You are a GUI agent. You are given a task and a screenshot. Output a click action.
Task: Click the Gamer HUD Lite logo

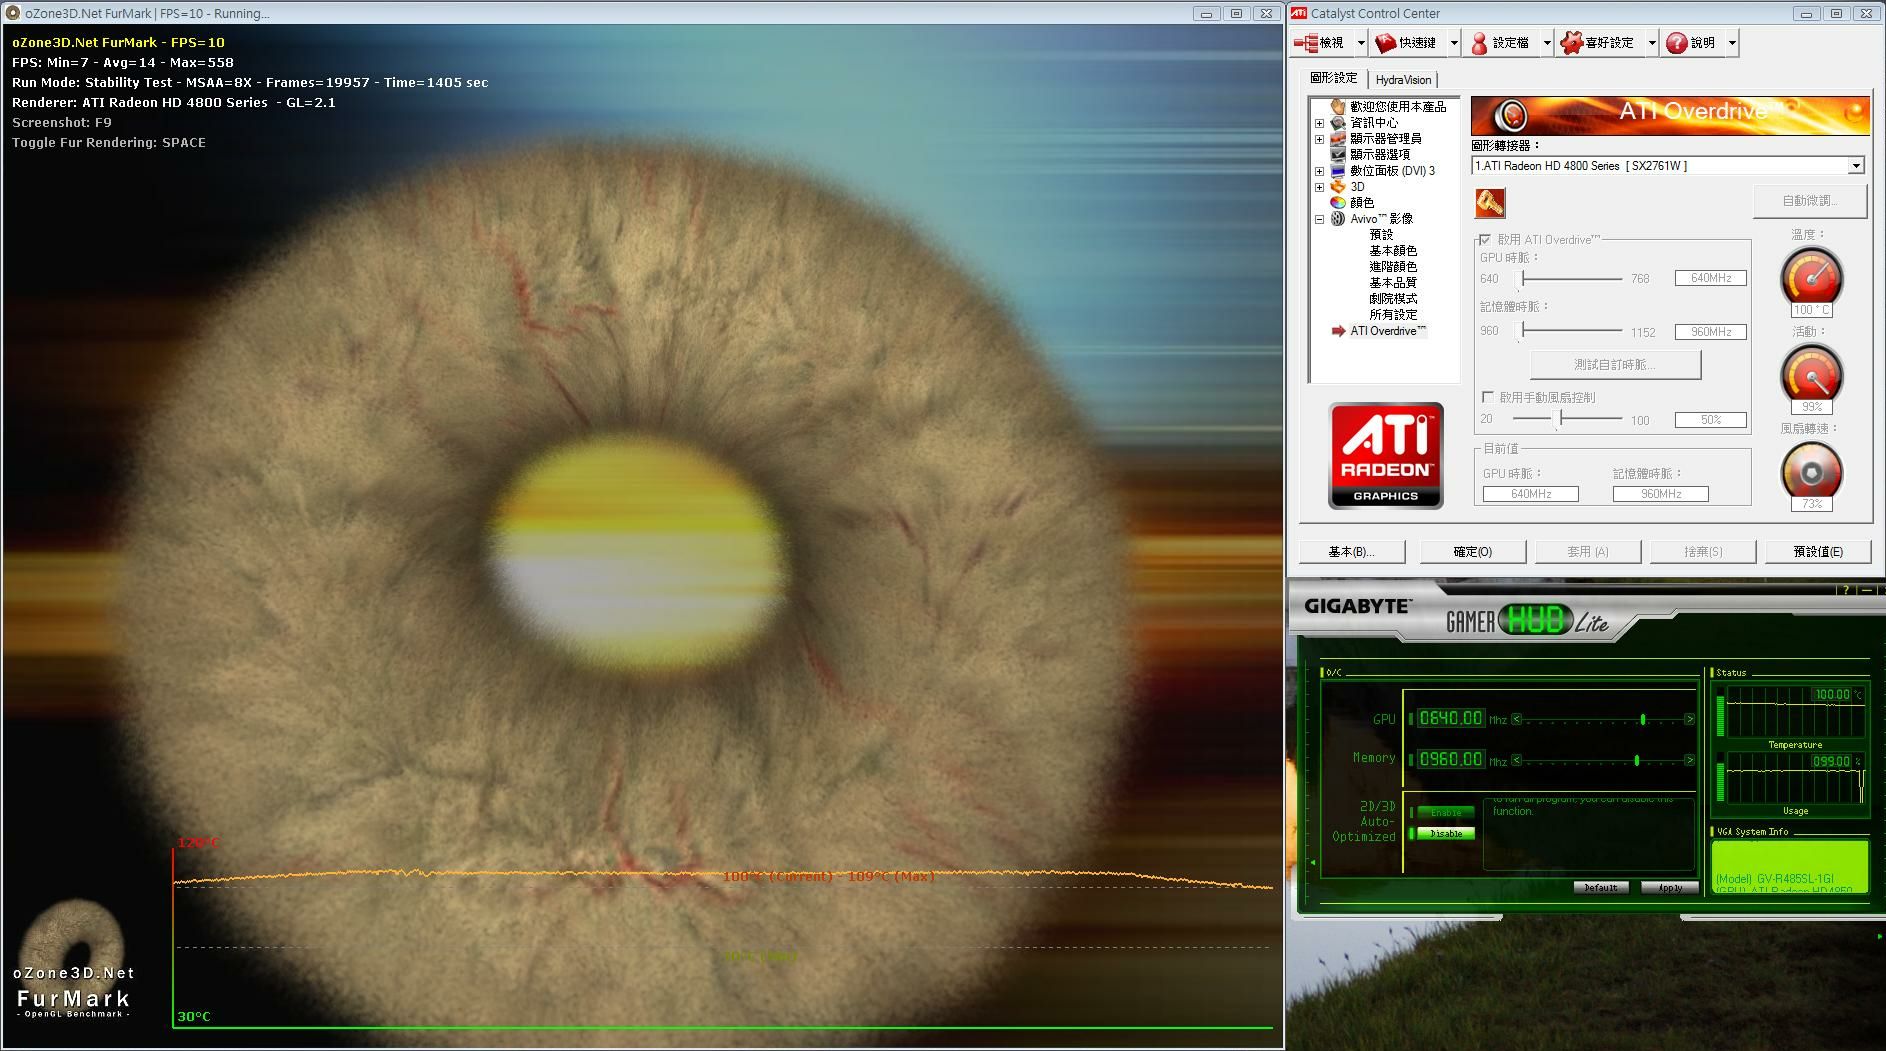(x=1527, y=621)
